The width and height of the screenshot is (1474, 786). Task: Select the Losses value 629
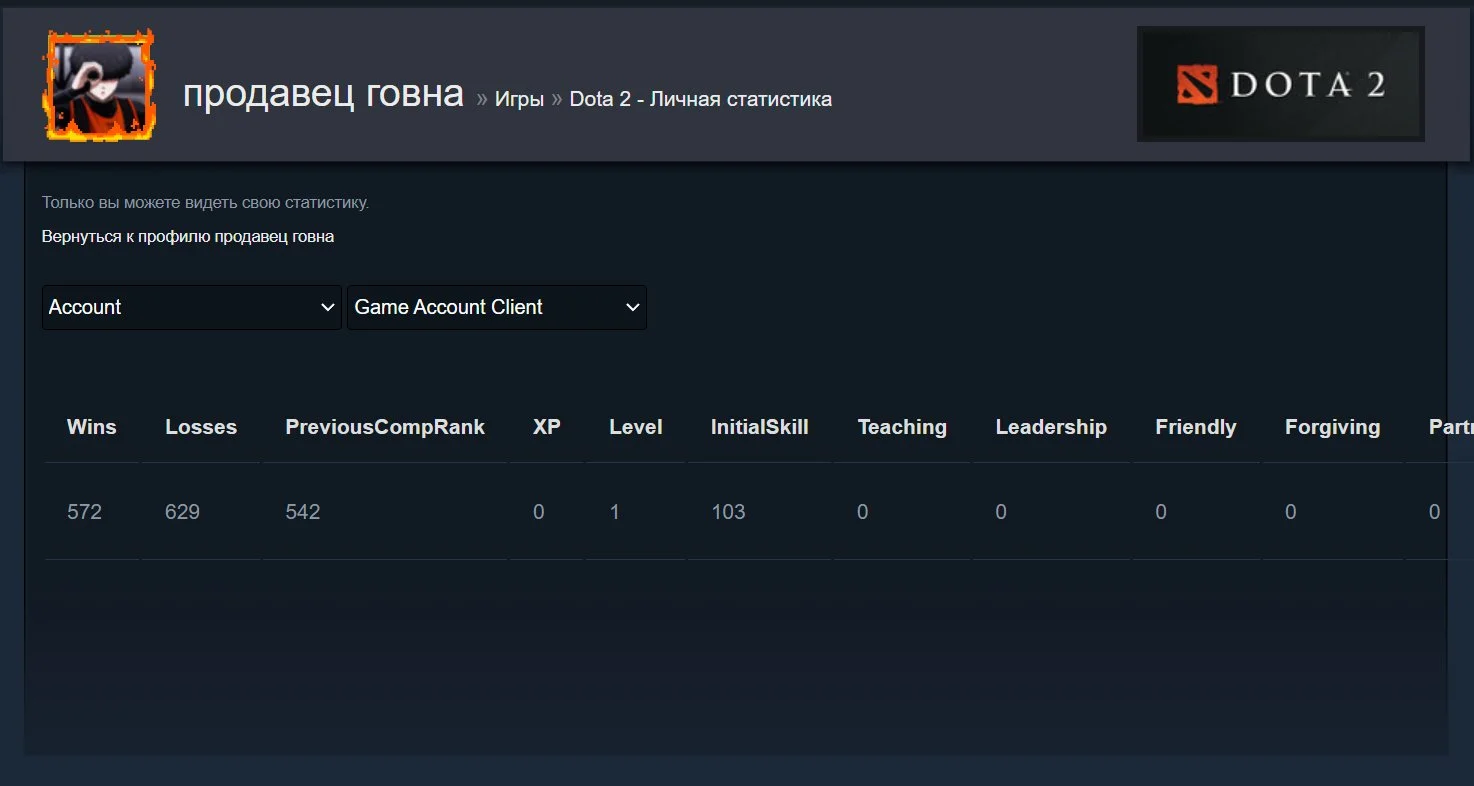tap(182, 512)
